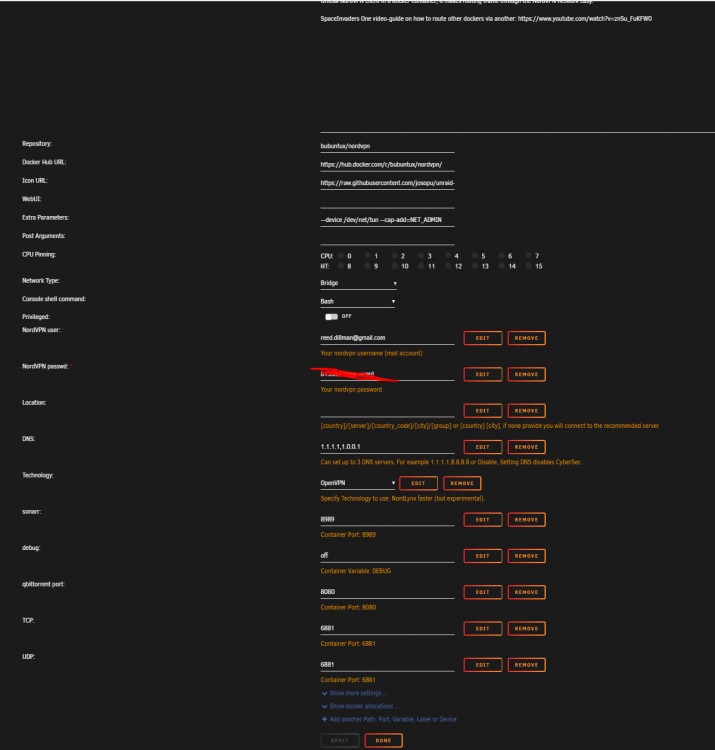
Task: Click 'Specify Technology to use' hint text
Action: 402,498
